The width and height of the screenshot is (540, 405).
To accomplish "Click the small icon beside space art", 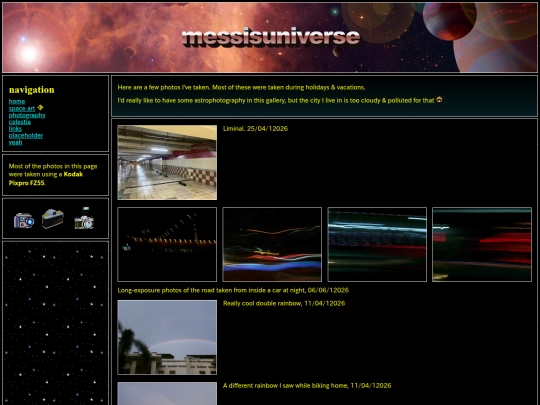I will coord(40,107).
